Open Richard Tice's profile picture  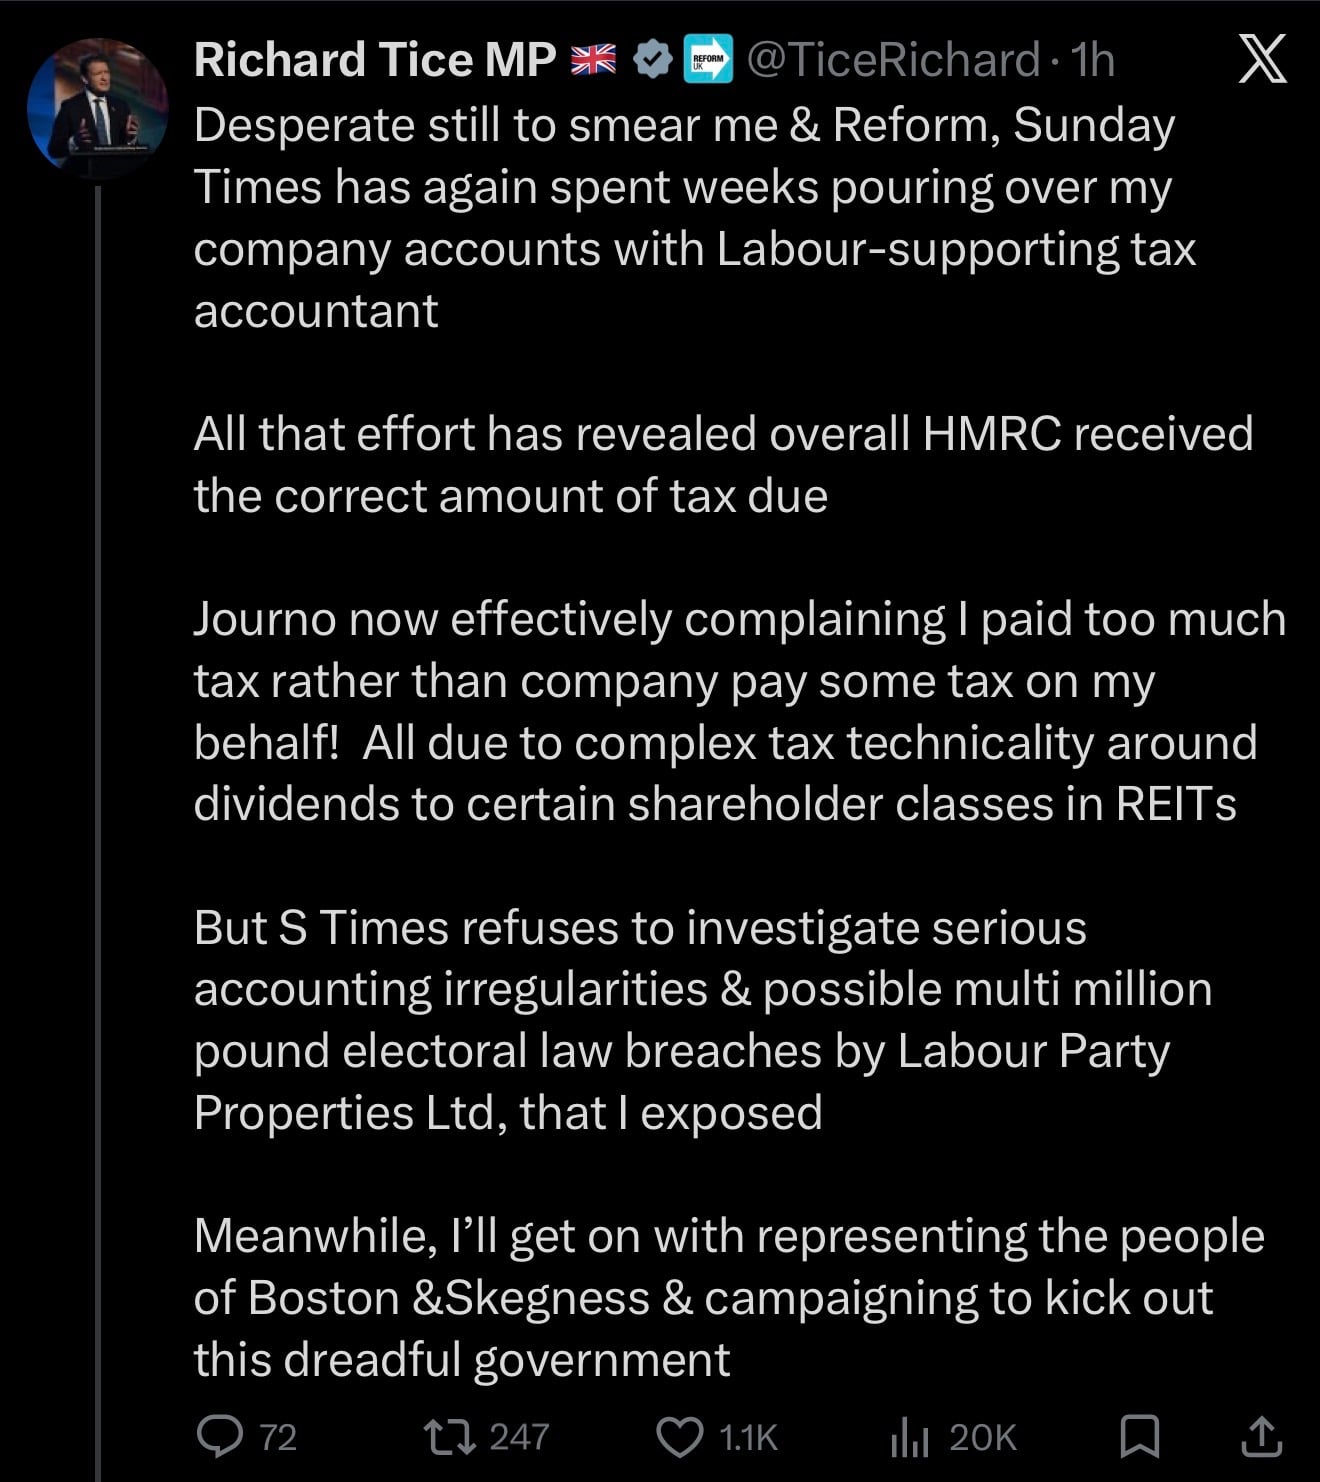click(x=97, y=107)
